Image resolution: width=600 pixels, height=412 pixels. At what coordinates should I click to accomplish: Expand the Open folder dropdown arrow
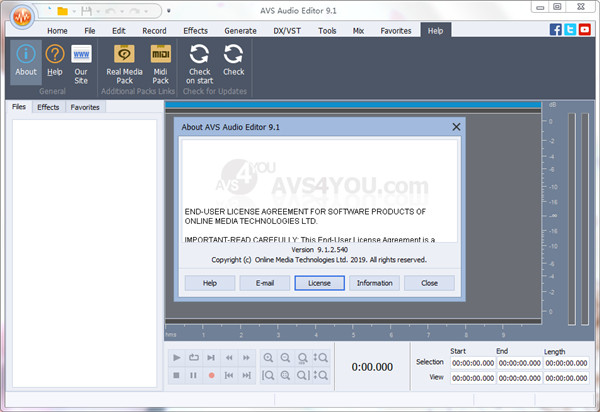(x=74, y=11)
